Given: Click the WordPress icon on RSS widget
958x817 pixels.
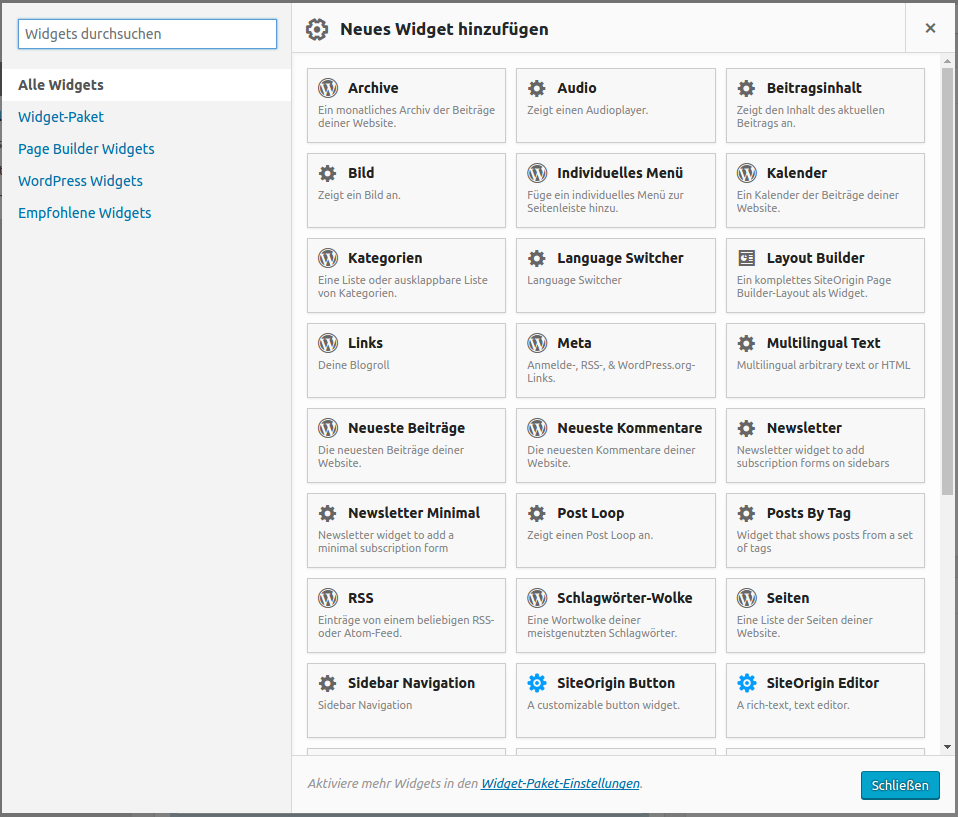Looking at the screenshot, I should (328, 598).
